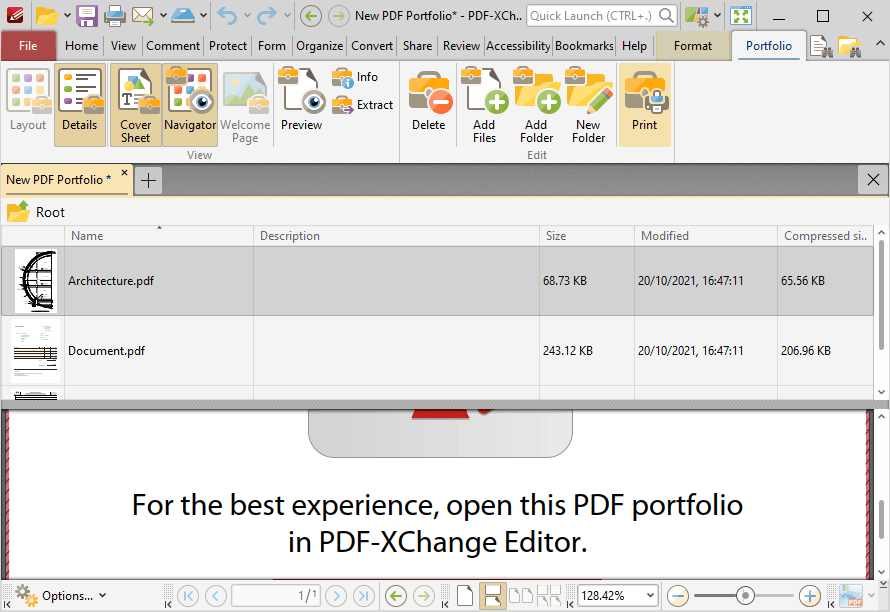The image size is (890, 612).
Task: Undo the last action
Action: 227,16
